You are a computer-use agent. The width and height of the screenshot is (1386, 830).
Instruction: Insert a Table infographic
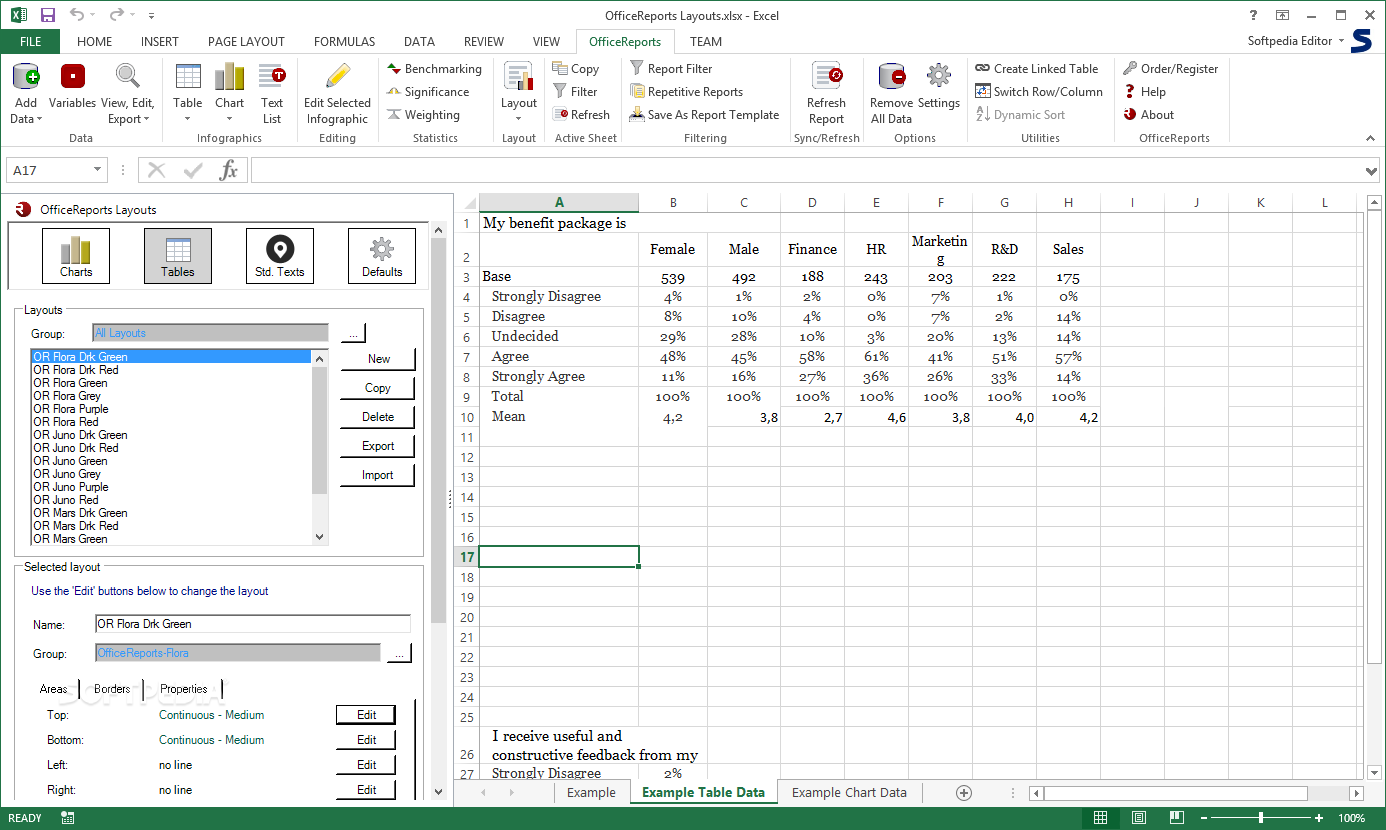(x=188, y=77)
